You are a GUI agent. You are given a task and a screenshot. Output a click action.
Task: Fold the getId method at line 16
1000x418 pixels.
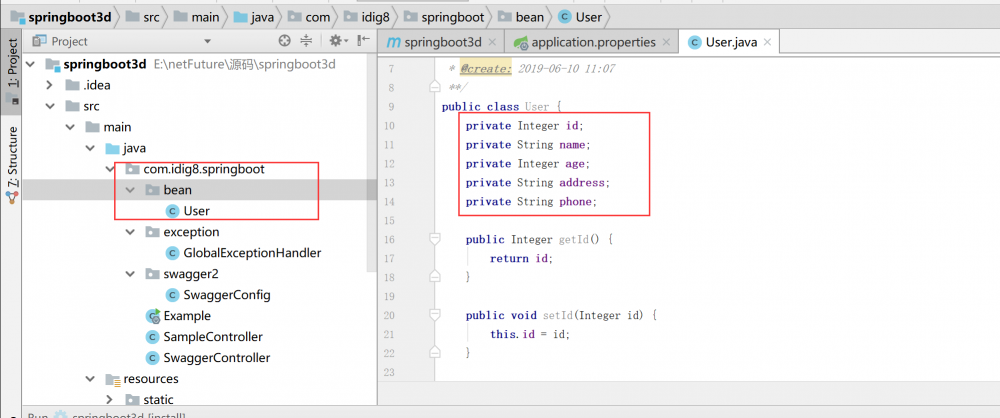click(435, 239)
